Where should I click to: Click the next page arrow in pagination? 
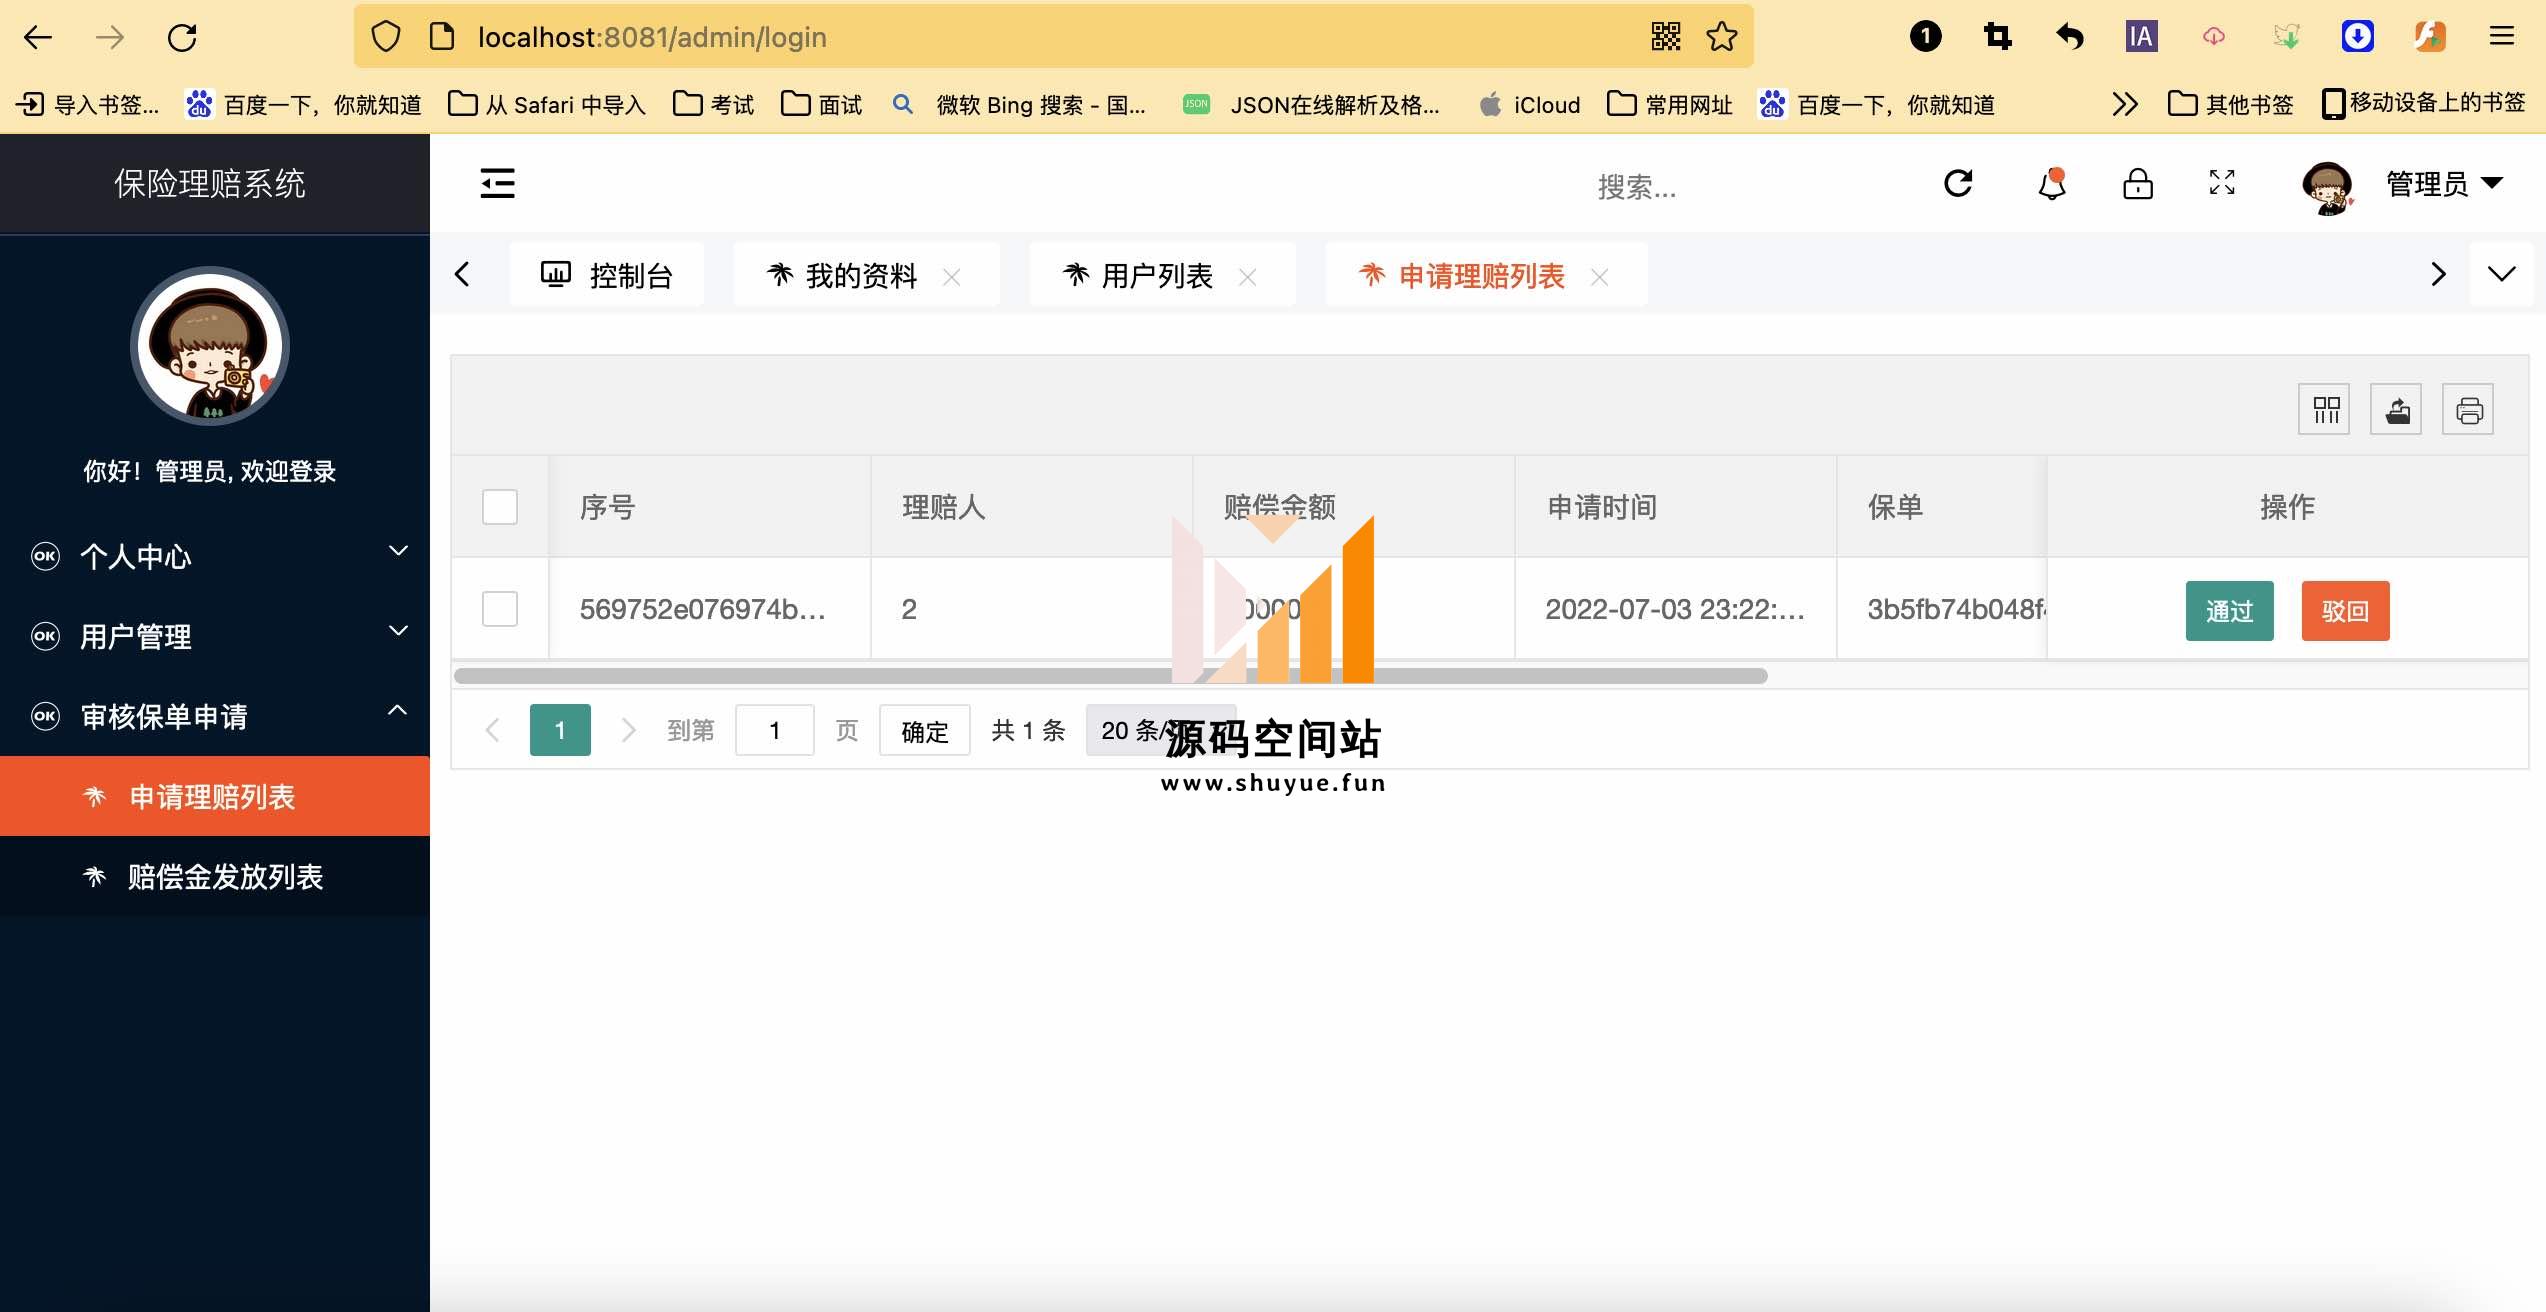point(628,730)
